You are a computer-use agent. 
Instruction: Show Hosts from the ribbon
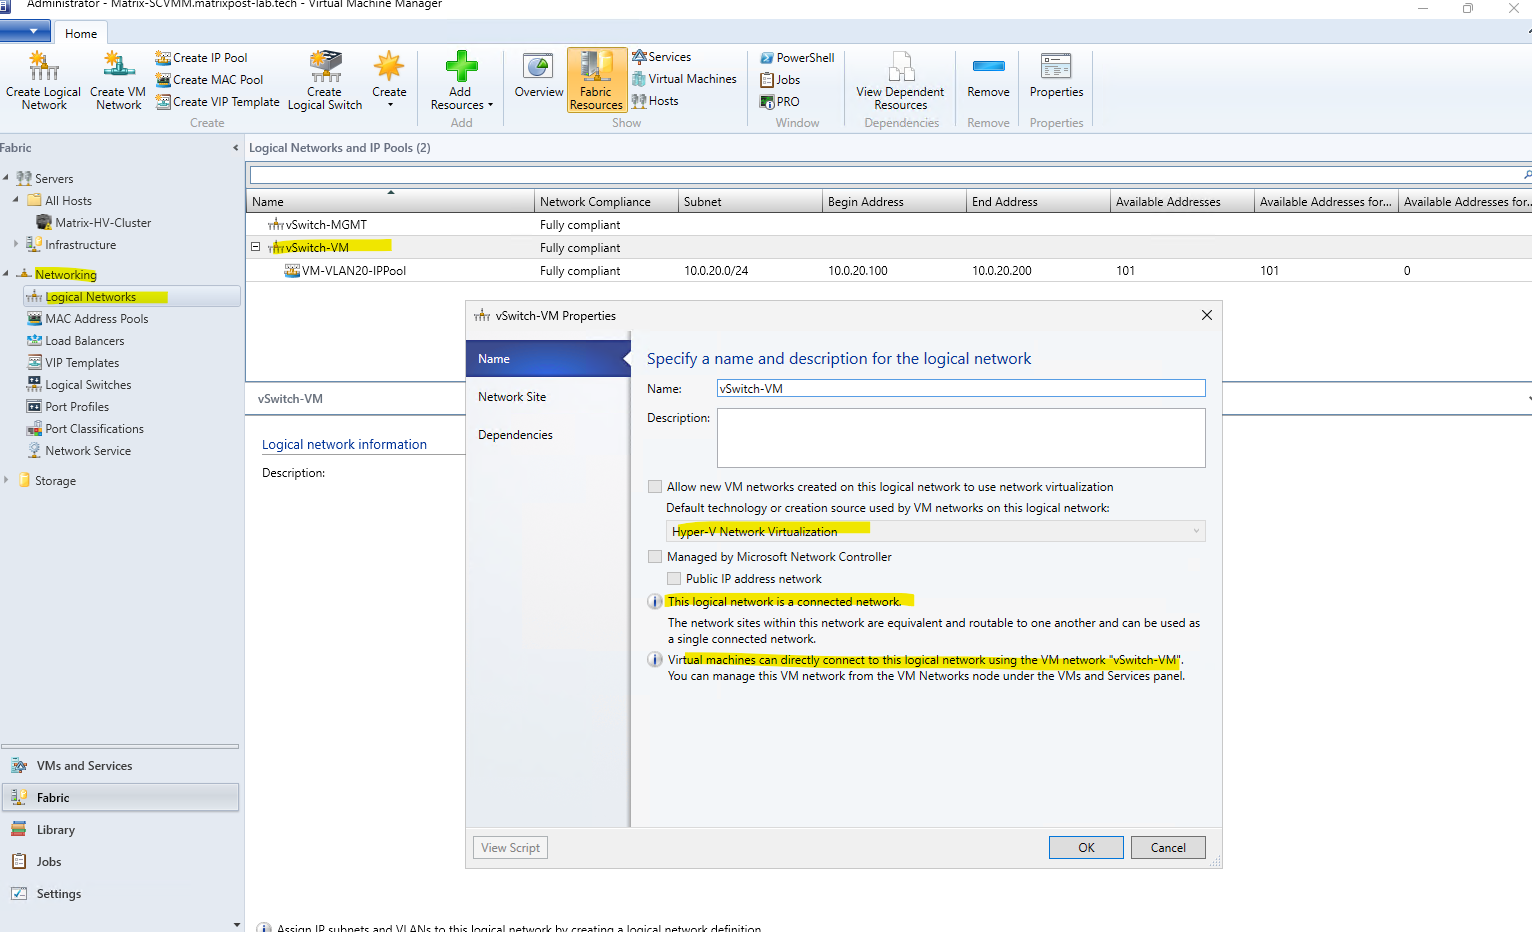click(655, 101)
